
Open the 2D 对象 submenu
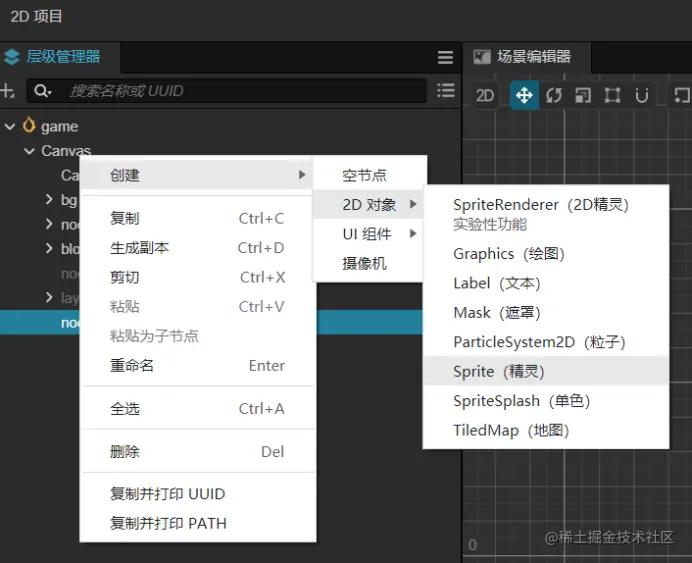pyautogui.click(x=369, y=205)
